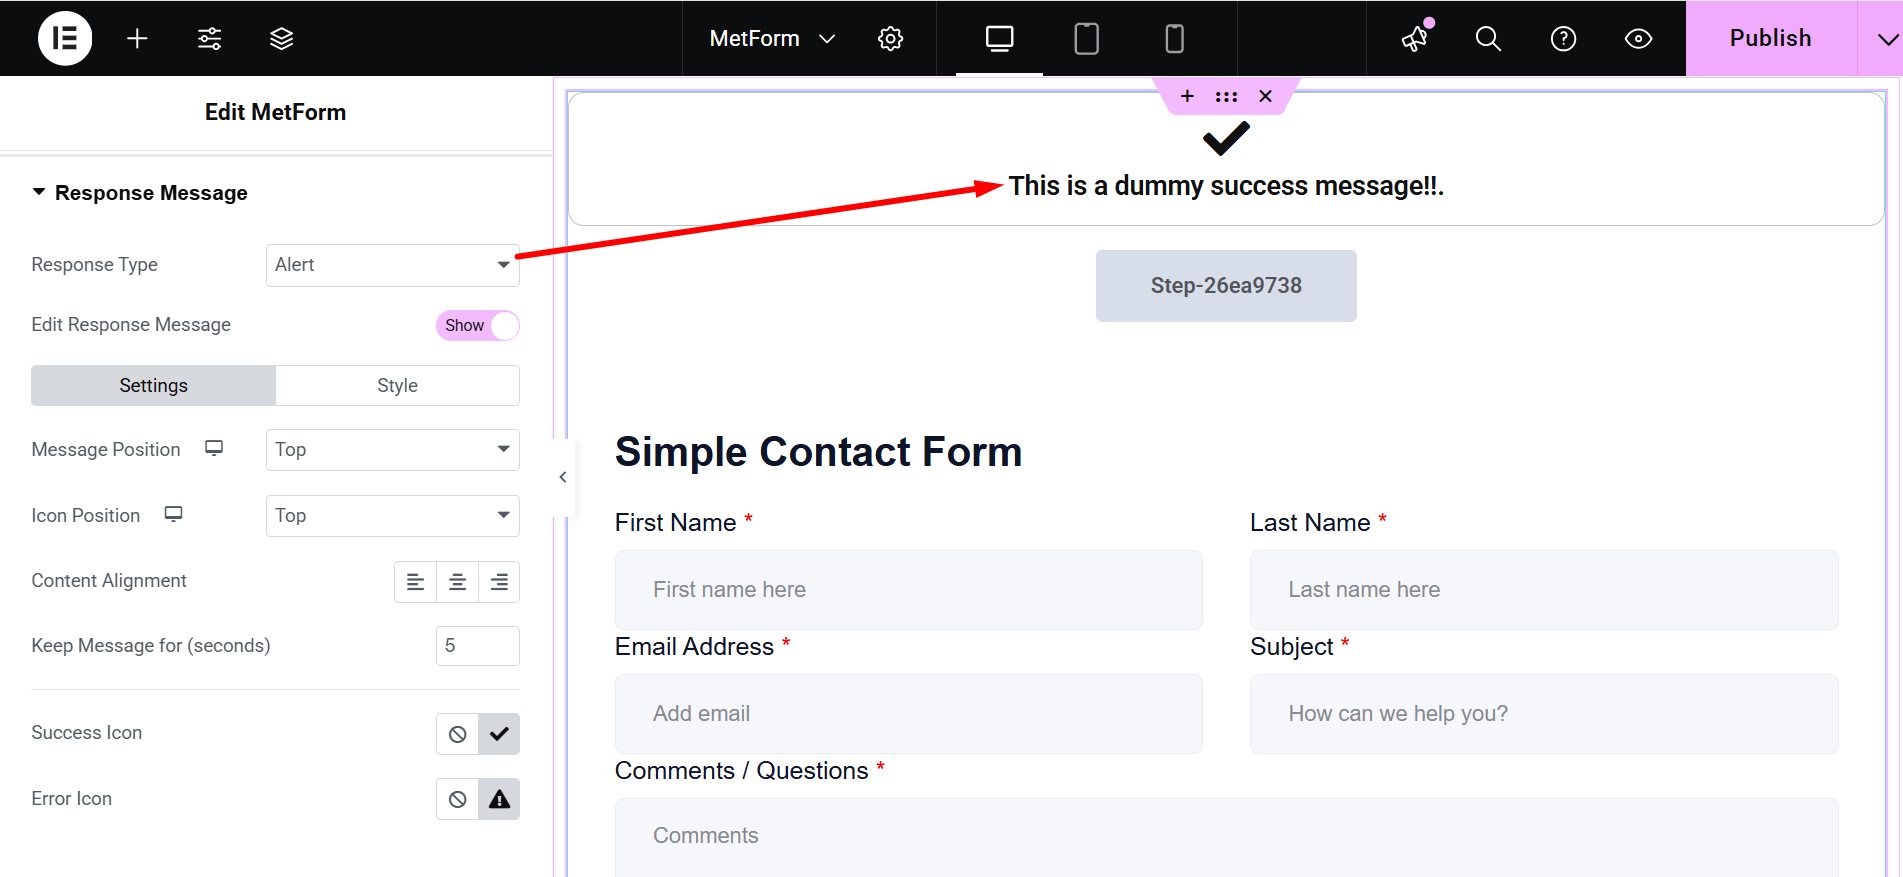Switch to mobile preview mode
The width and height of the screenshot is (1903, 877).
(1174, 38)
